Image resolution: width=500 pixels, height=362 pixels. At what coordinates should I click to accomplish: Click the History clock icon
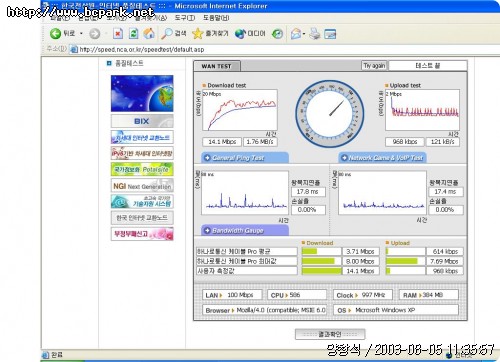coord(277,33)
